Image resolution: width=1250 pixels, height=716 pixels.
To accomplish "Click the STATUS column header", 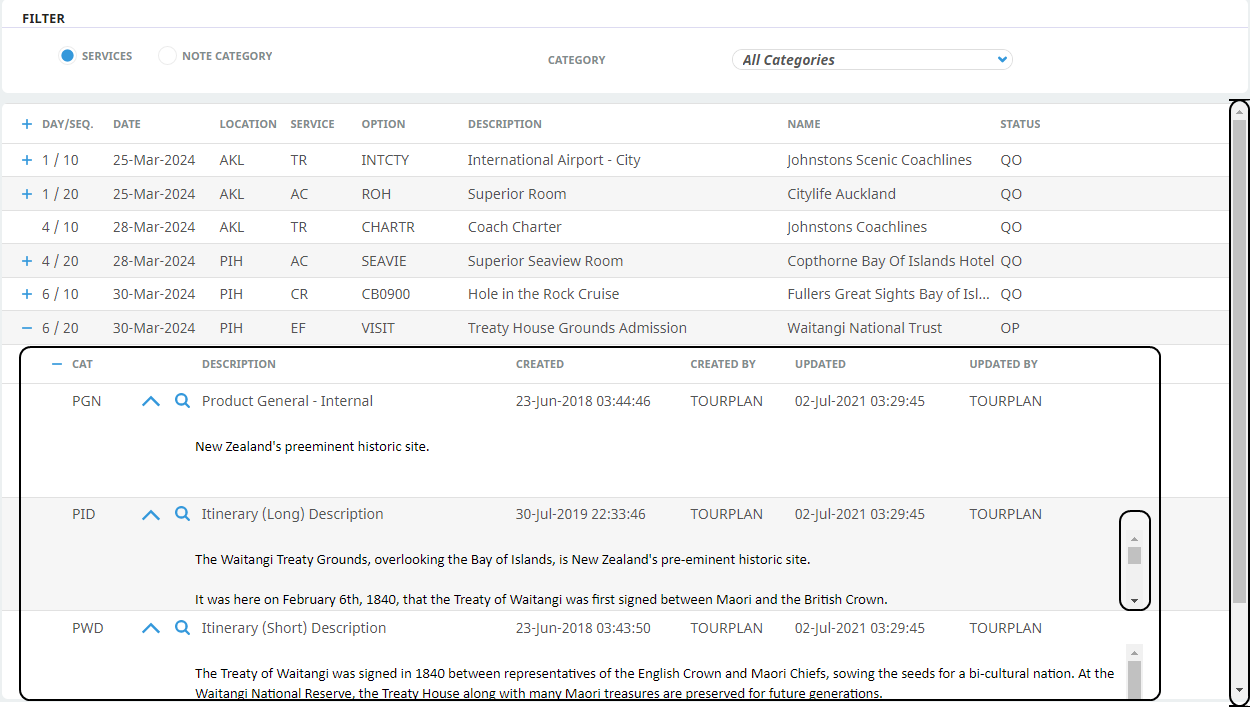I will click(x=1020, y=124).
